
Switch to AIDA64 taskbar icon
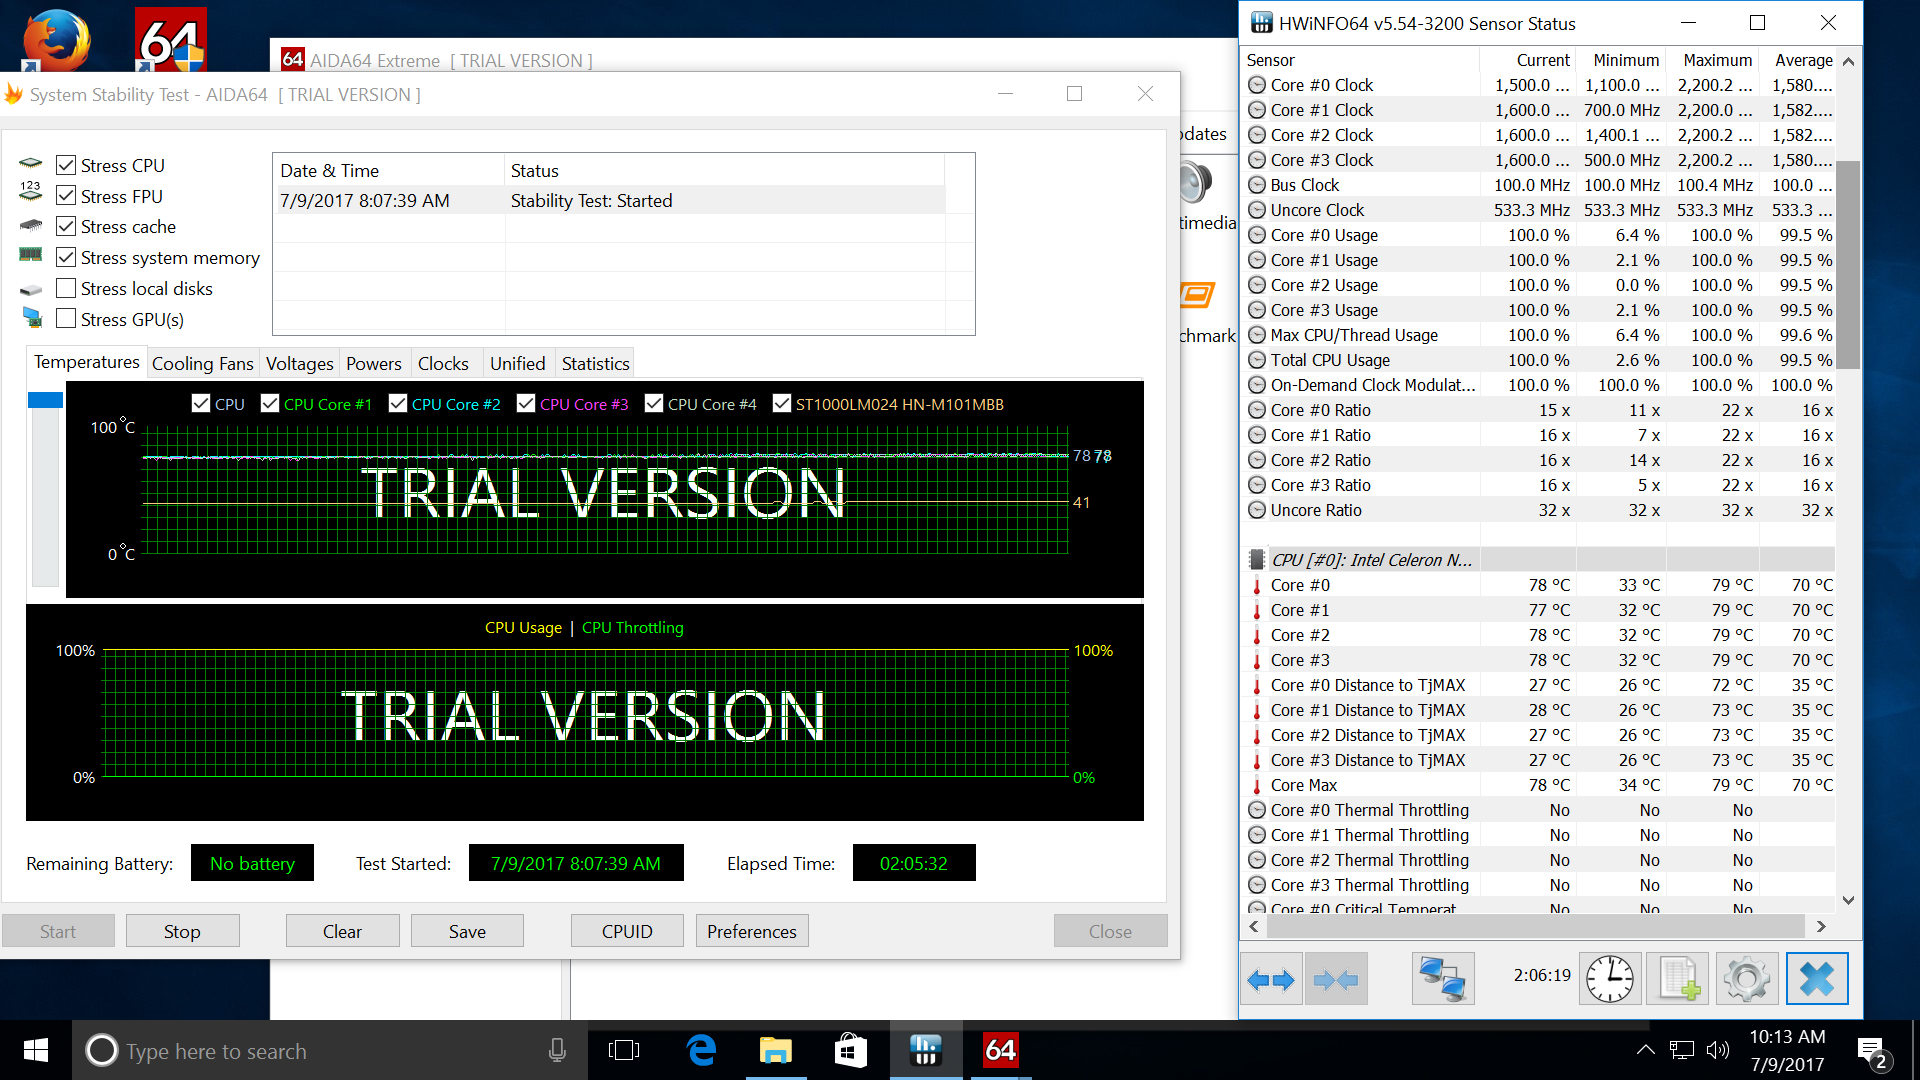pos(1001,1050)
